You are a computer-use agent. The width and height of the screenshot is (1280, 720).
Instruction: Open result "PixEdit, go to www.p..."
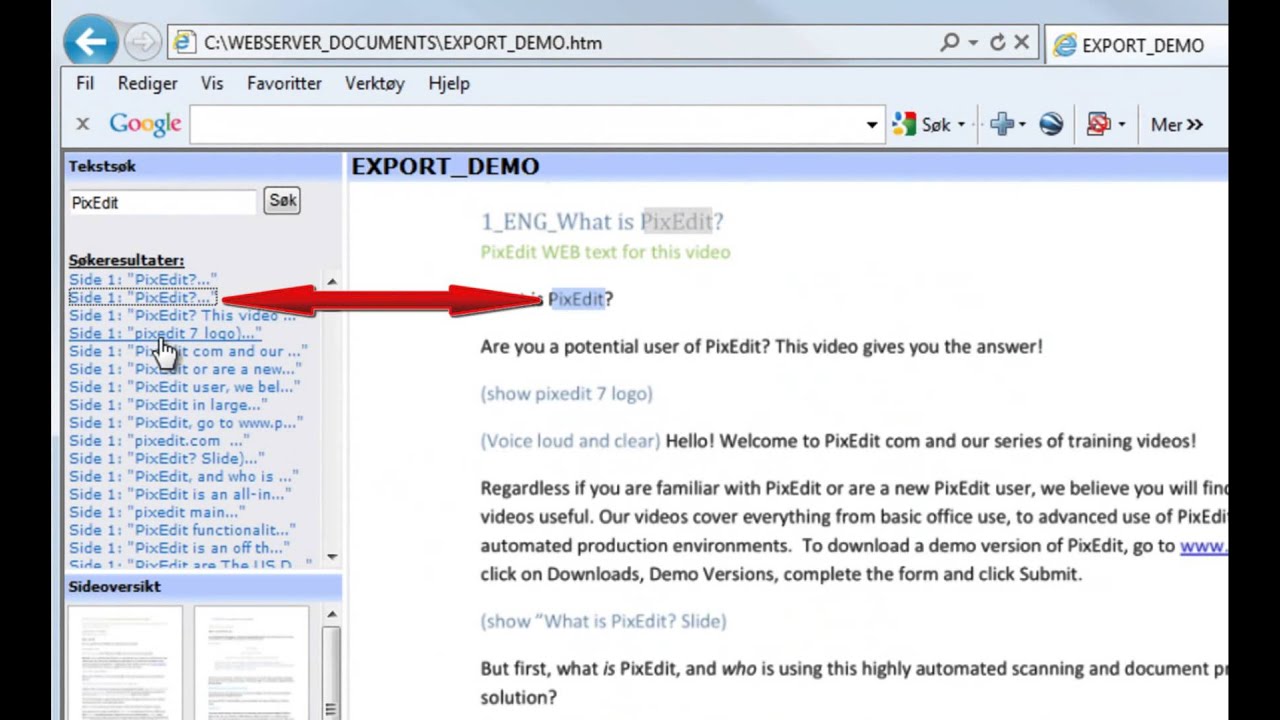(x=186, y=423)
